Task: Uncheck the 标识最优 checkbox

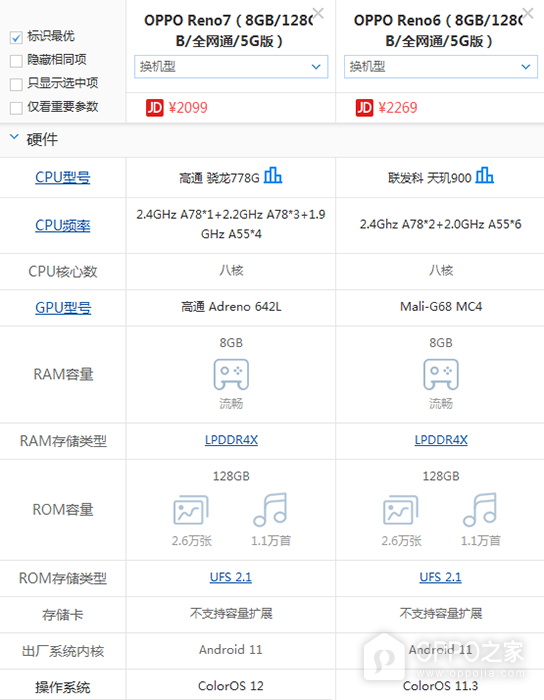Action: pyautogui.click(x=16, y=38)
